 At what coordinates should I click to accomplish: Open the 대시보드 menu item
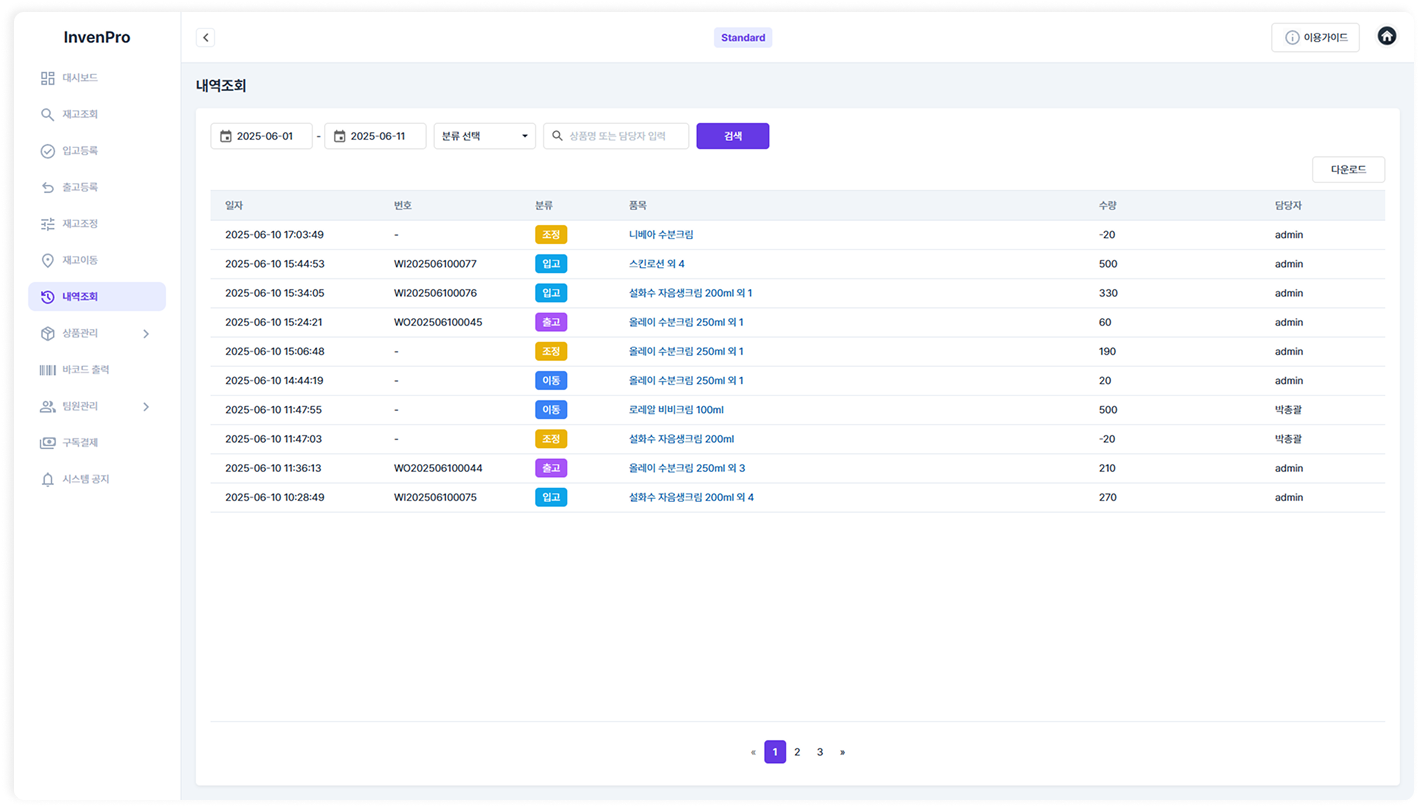pyautogui.click(x=97, y=78)
